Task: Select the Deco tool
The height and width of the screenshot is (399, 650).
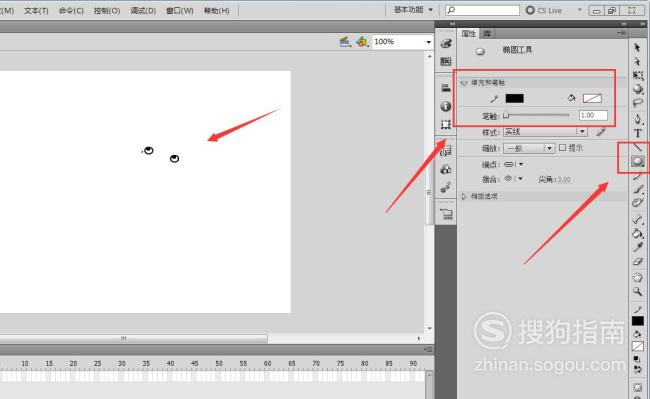Action: 638,203
